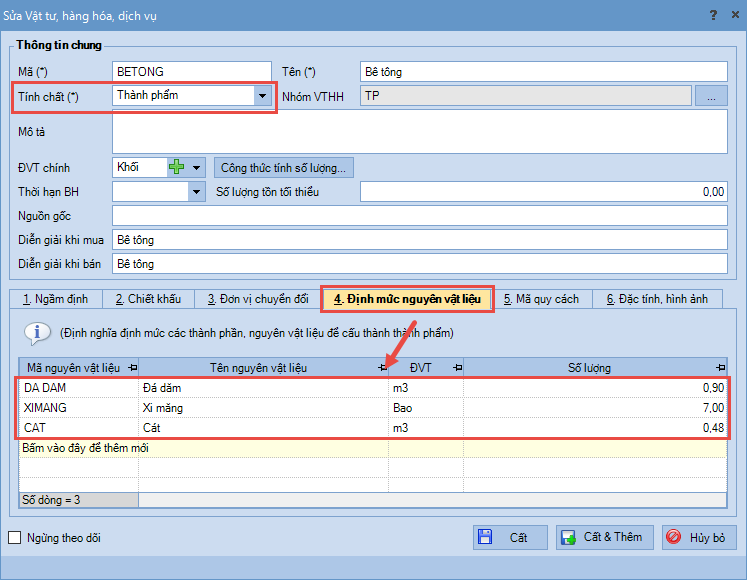Click the green plus icon beside ĐVT chính
This screenshot has width=747, height=580.
[177, 167]
